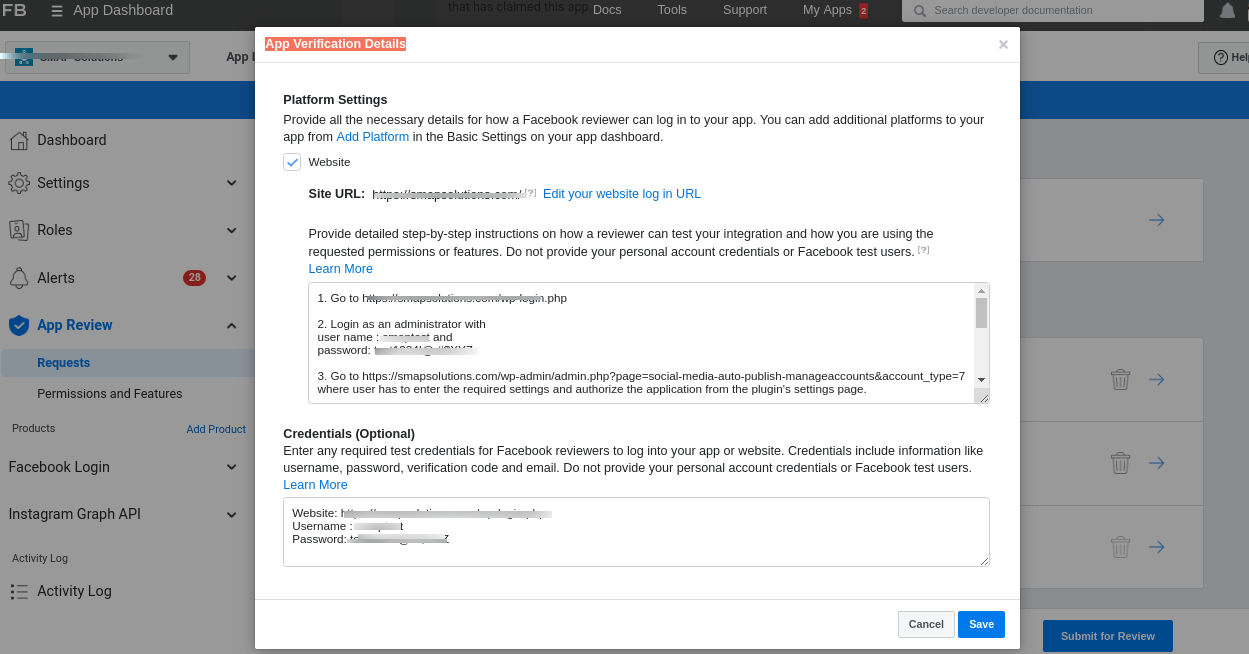The image size is (1249, 654).
Task: Save the app verification details
Action: coord(981,624)
